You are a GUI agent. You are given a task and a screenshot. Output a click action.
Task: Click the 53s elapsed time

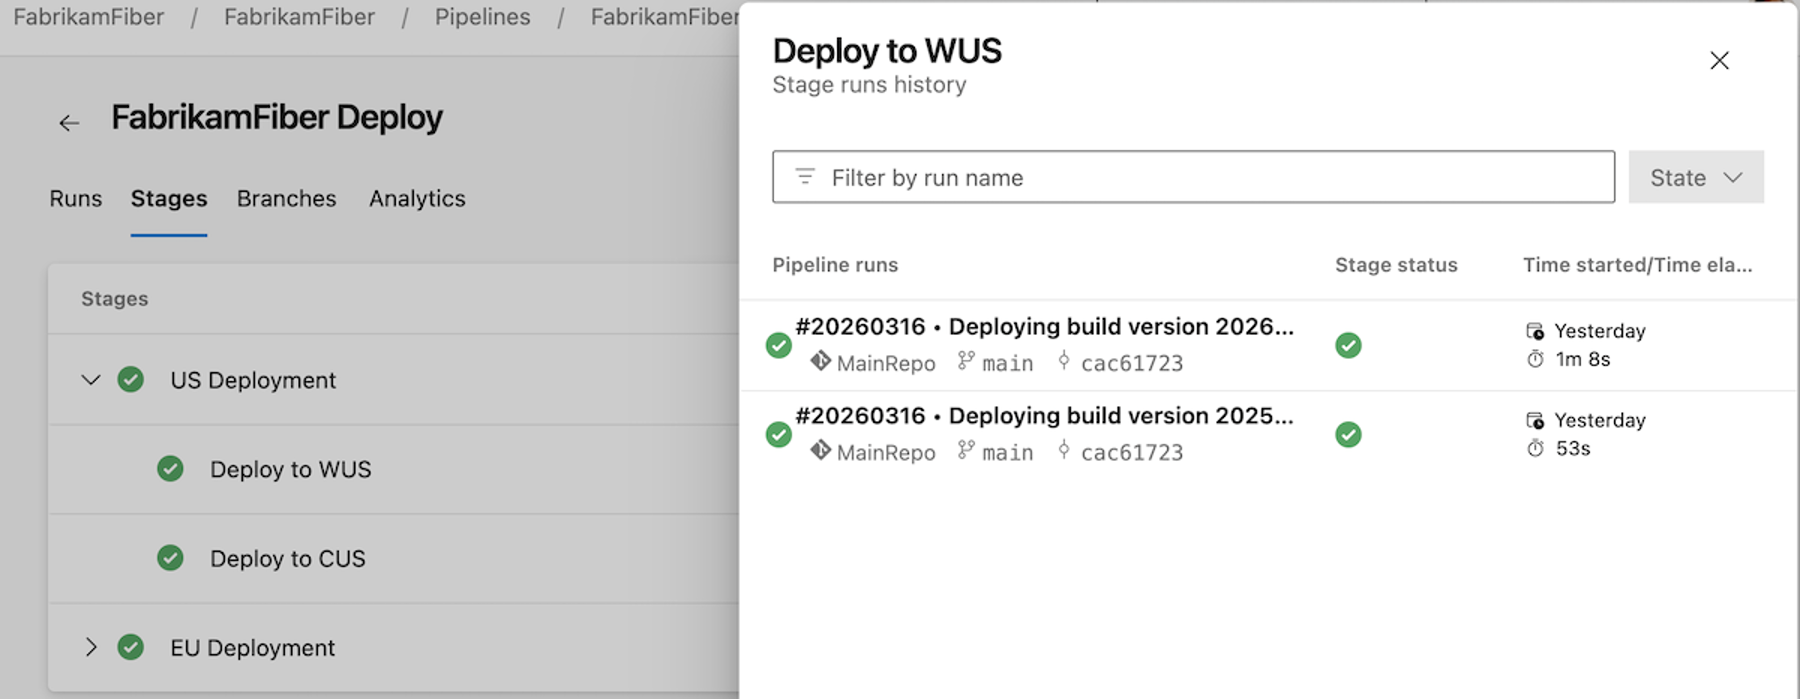click(x=1573, y=448)
